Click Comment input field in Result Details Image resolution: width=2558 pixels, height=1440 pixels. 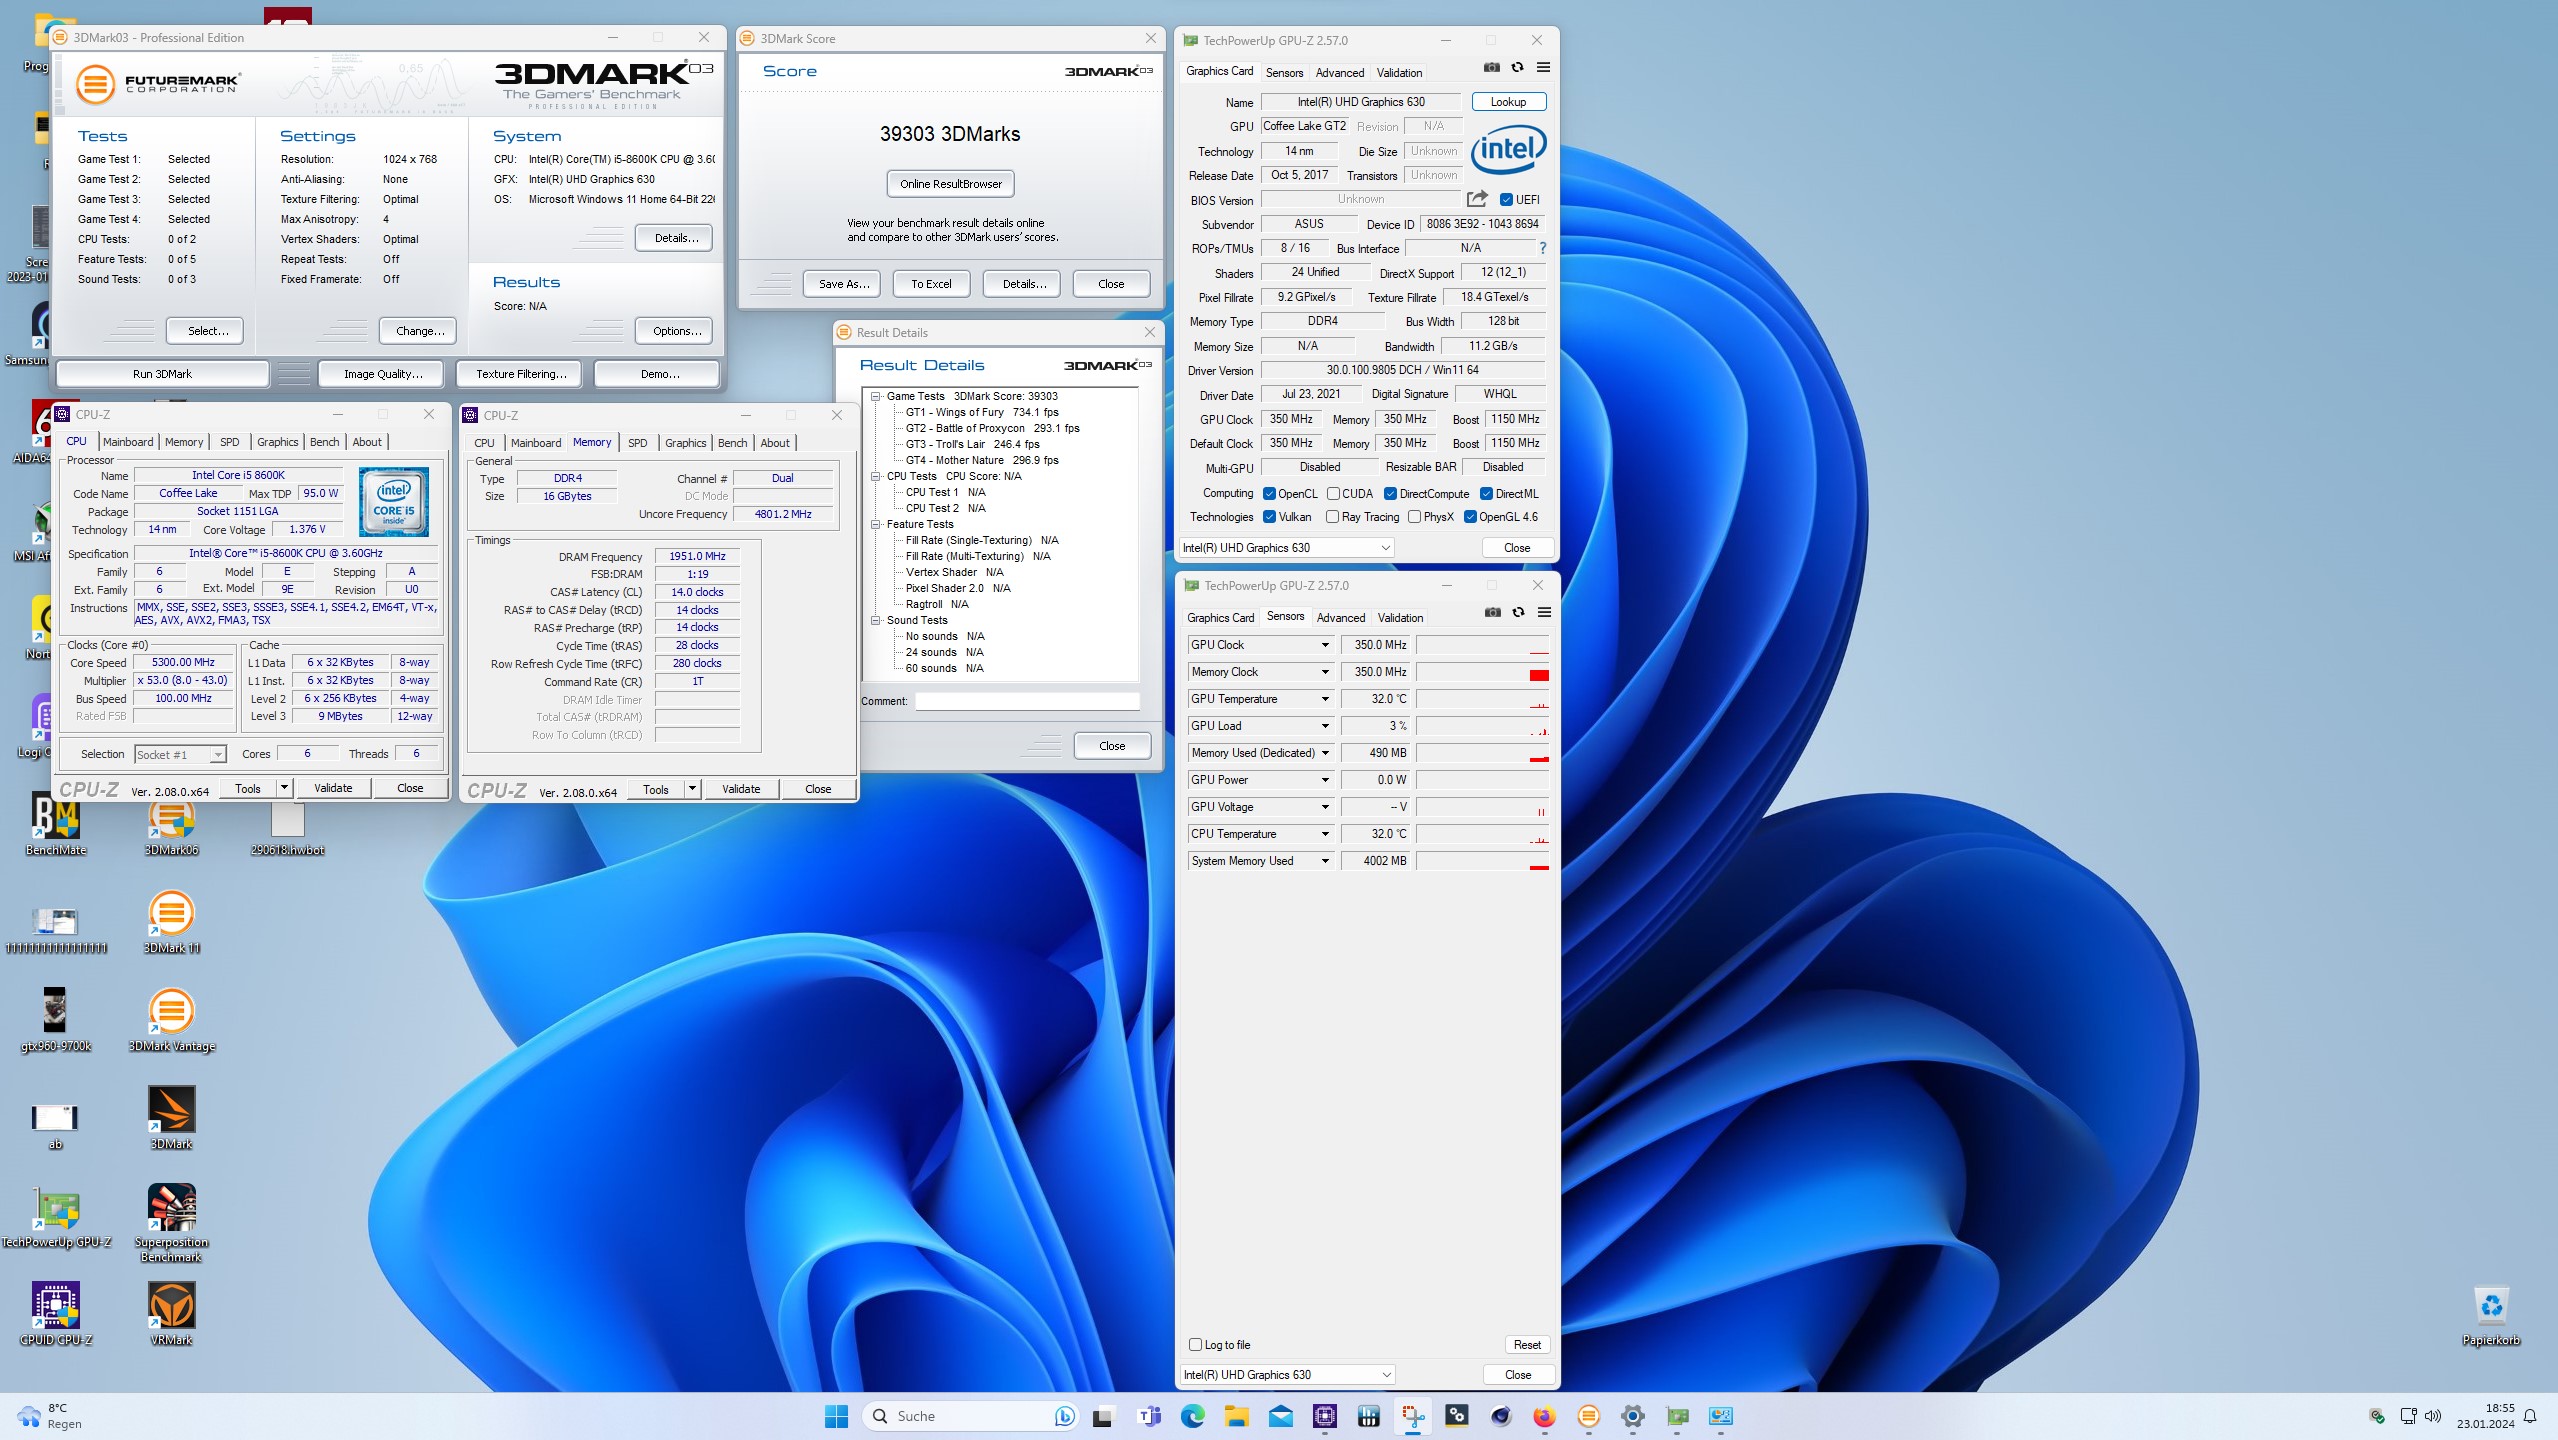coord(1028,702)
